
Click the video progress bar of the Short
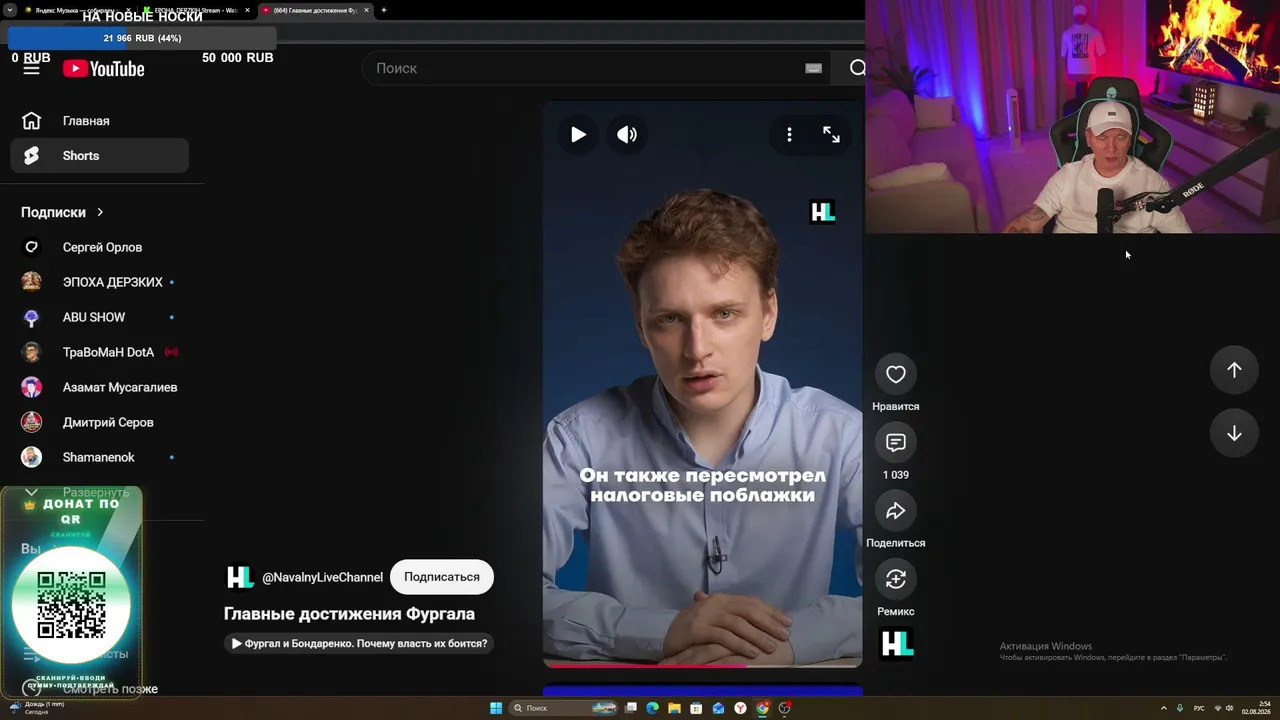pyautogui.click(x=702, y=665)
